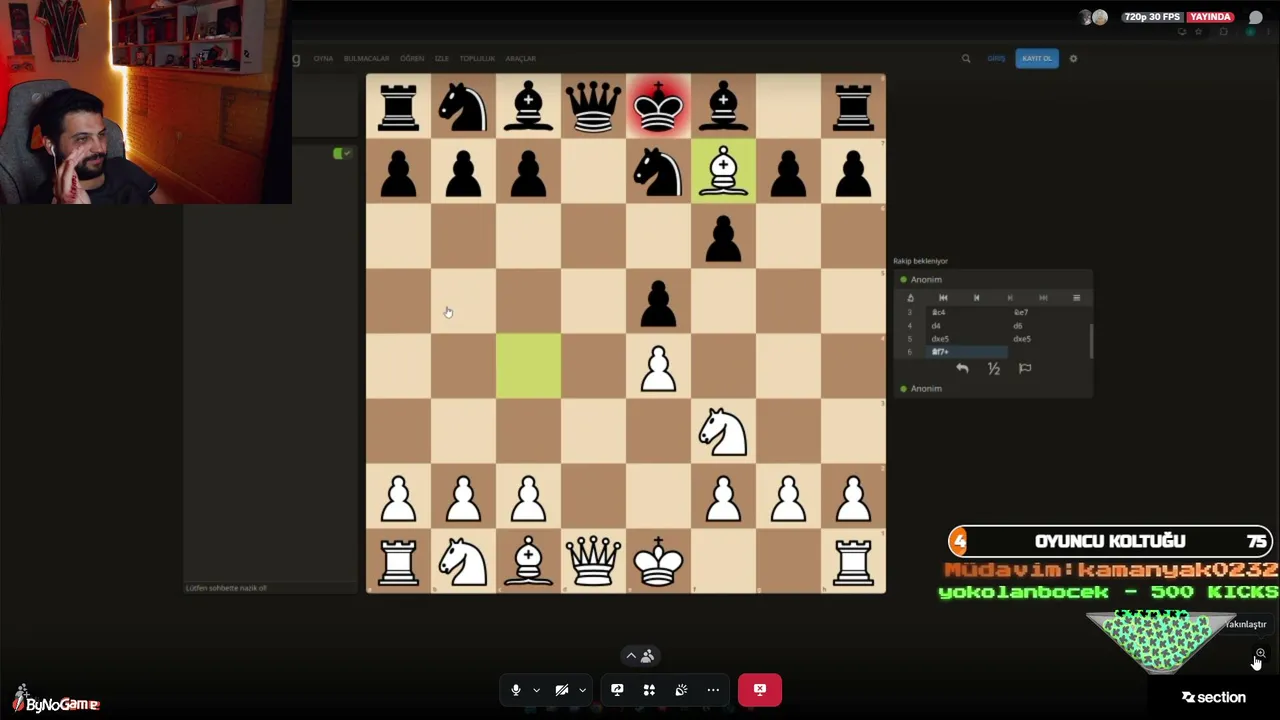Open the more options ellipsis
Image resolution: width=1280 pixels, height=720 pixels.
point(713,689)
